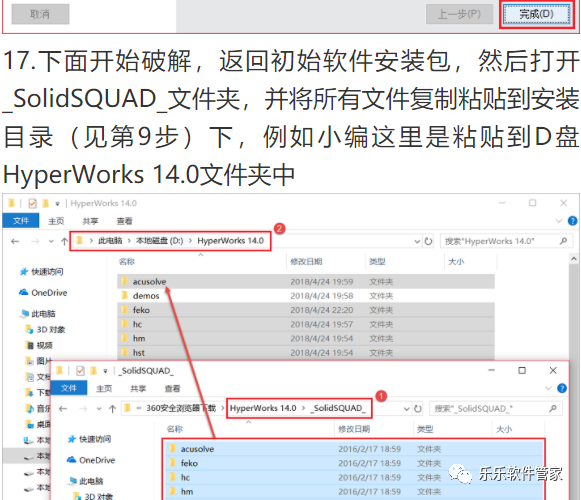Viewport: 581px width, 500px height.
Task: Select hm folder in HyperWorks 14.0 window
Action: point(306,338)
